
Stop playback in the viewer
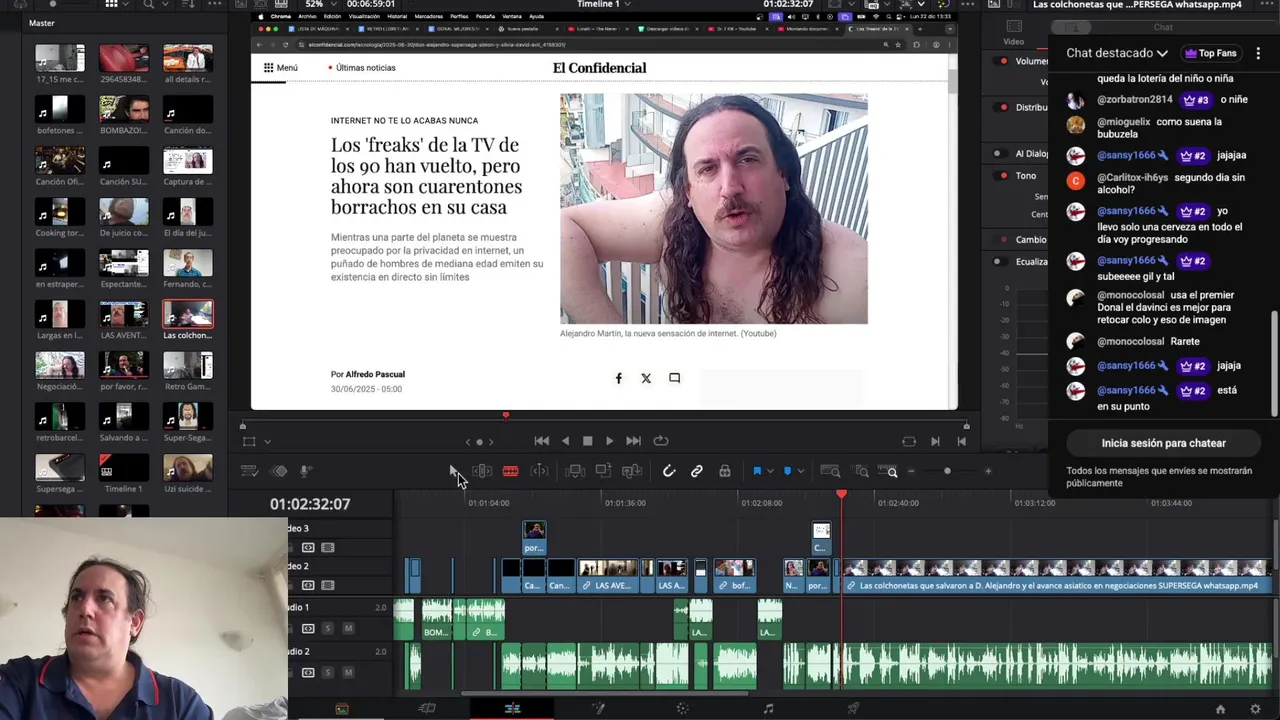587,441
